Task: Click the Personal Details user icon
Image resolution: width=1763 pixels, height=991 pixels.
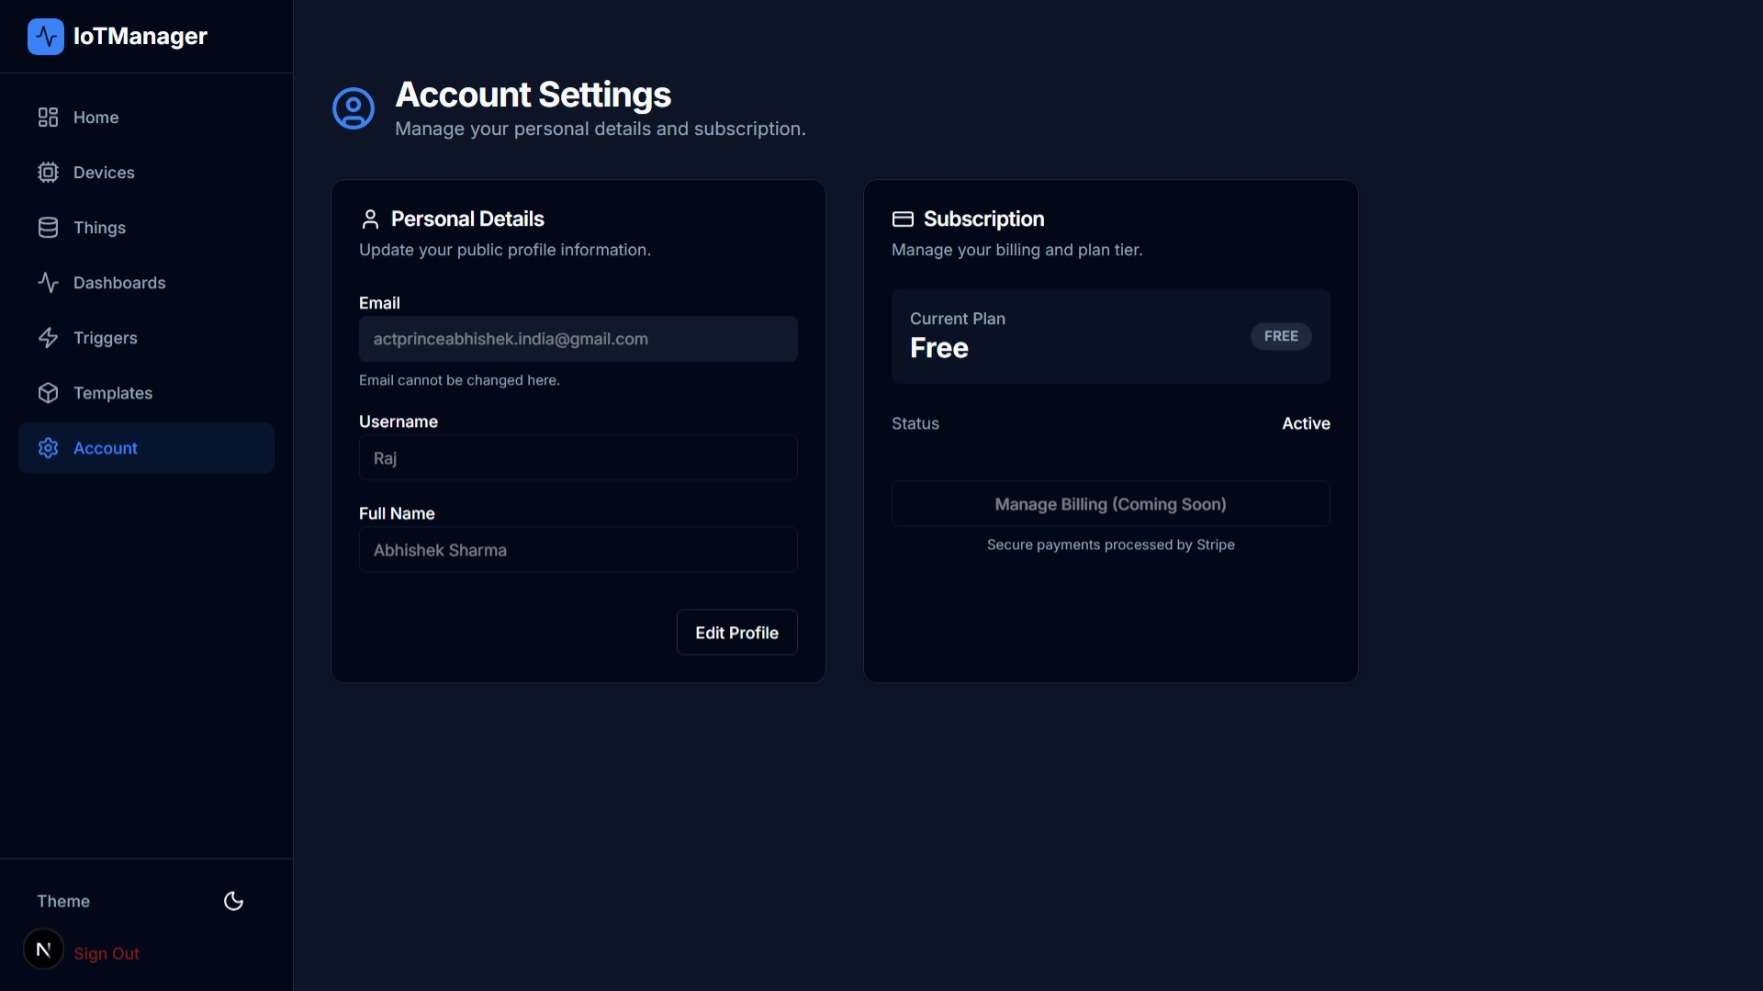Action: pyautogui.click(x=370, y=218)
